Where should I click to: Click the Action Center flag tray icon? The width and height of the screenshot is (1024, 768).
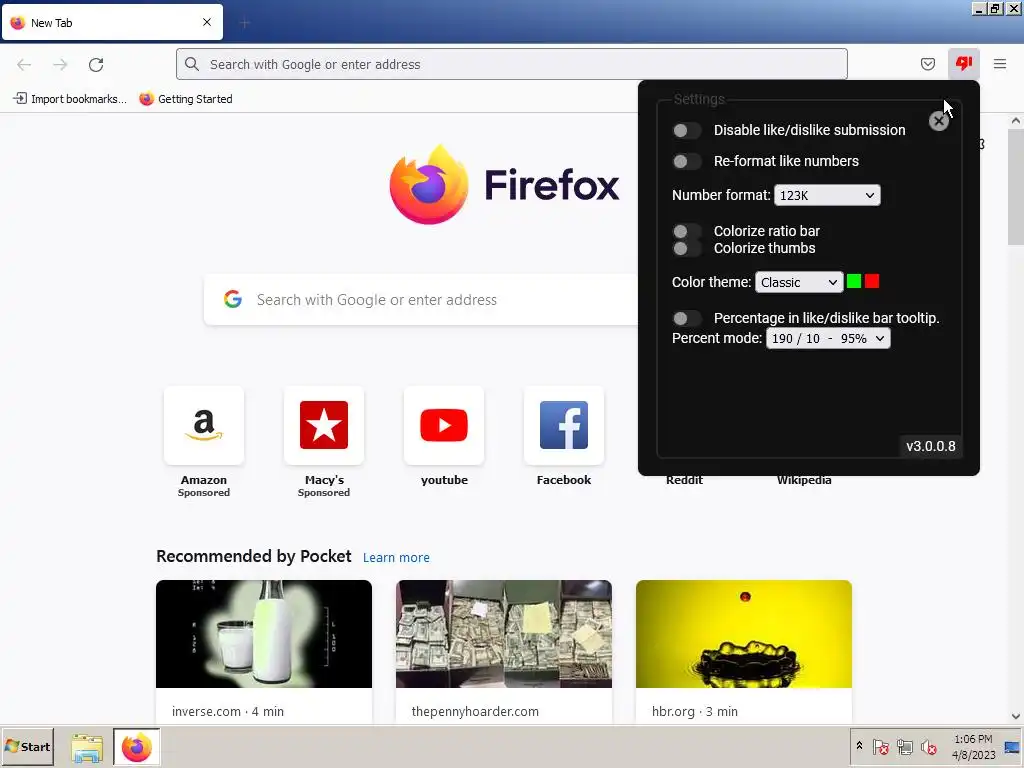pos(880,746)
